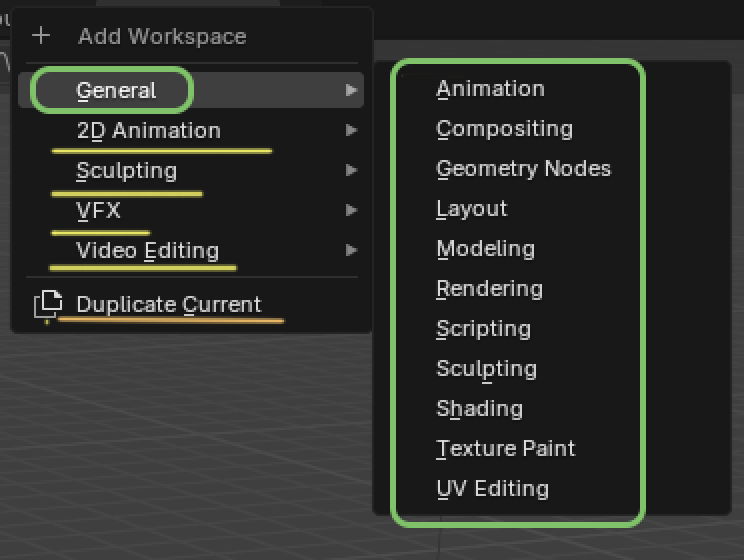The image size is (744, 560).
Task: Add the Animation workspace from the submenu
Action: coord(490,89)
